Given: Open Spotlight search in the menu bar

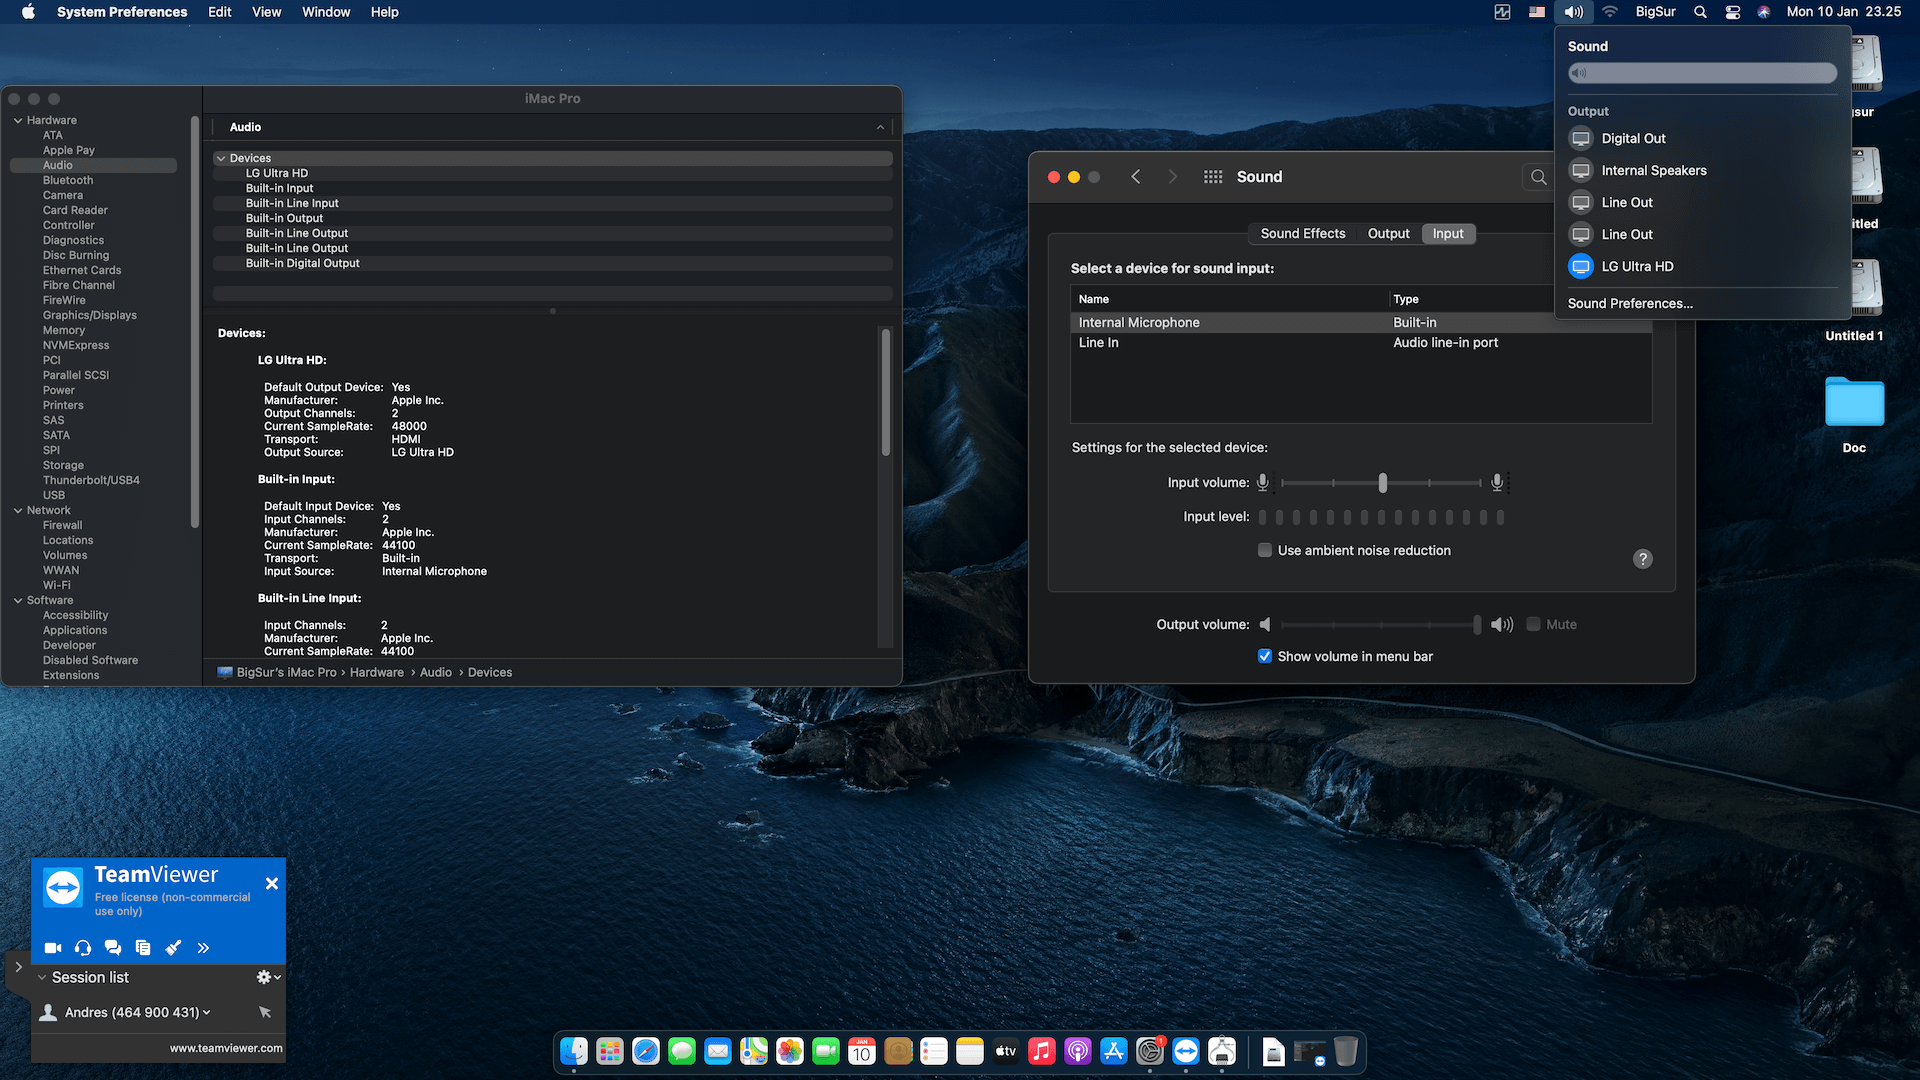Looking at the screenshot, I should coord(1700,12).
